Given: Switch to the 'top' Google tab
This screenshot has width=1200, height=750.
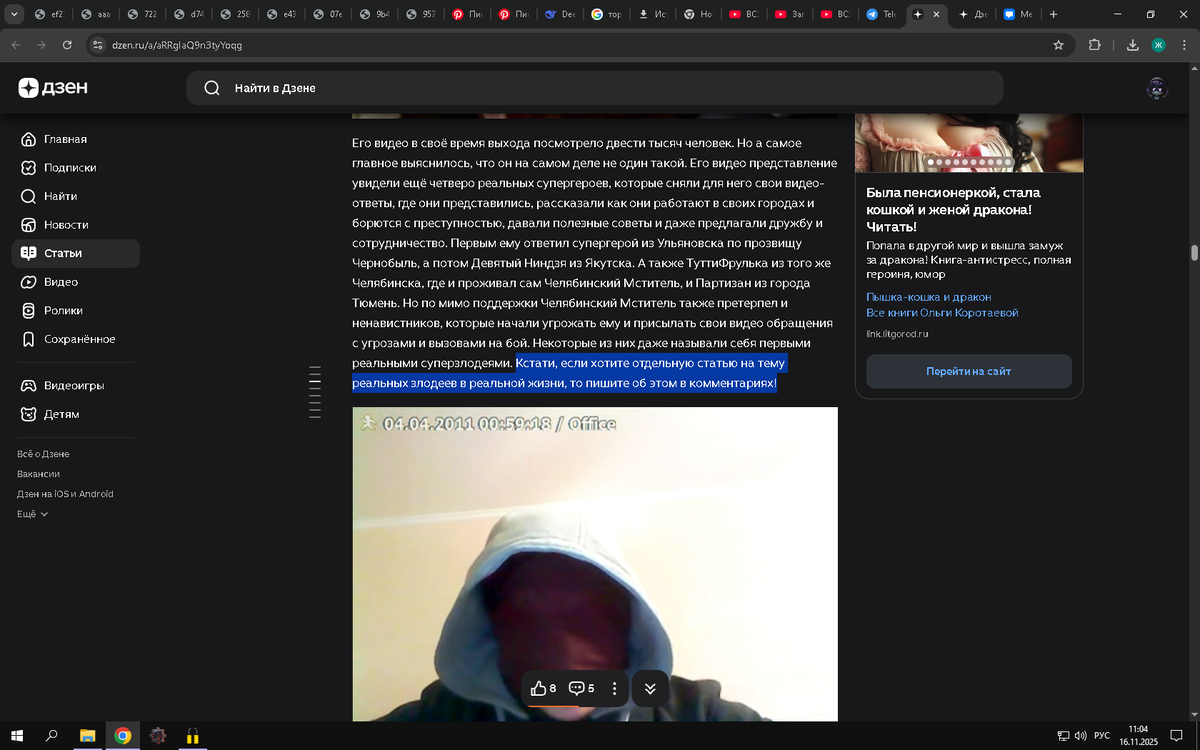Looking at the screenshot, I should coord(608,14).
